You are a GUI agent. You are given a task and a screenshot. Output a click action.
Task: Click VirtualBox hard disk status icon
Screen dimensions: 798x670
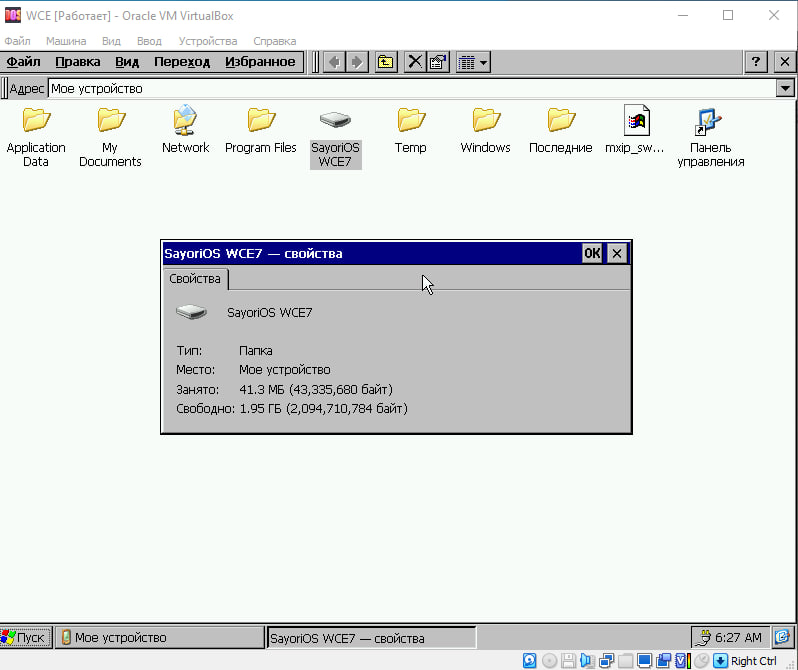pos(529,660)
